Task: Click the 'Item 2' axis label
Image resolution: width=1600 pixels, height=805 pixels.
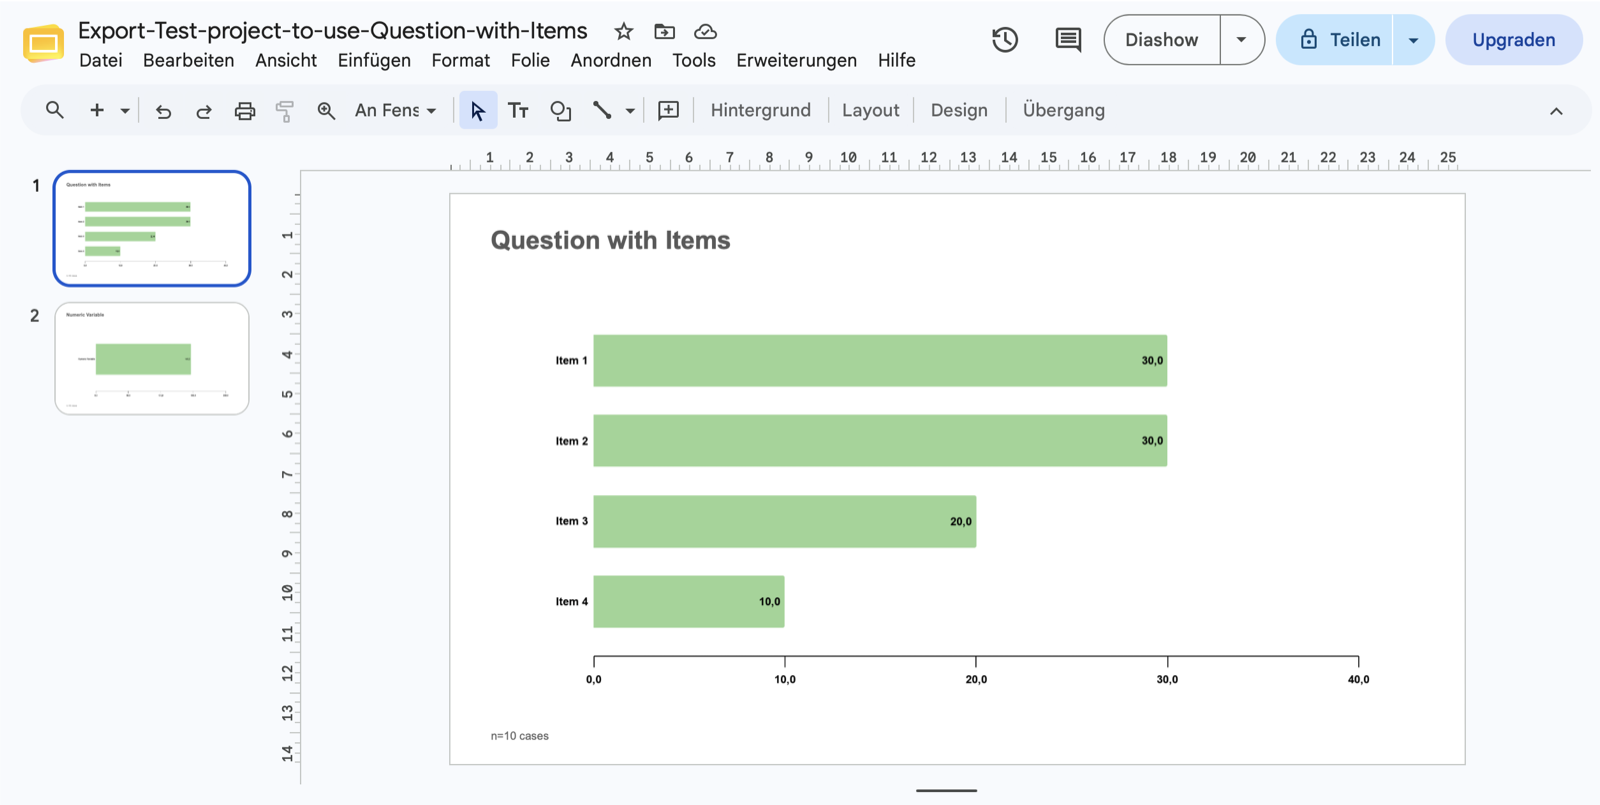Action: pyautogui.click(x=572, y=441)
